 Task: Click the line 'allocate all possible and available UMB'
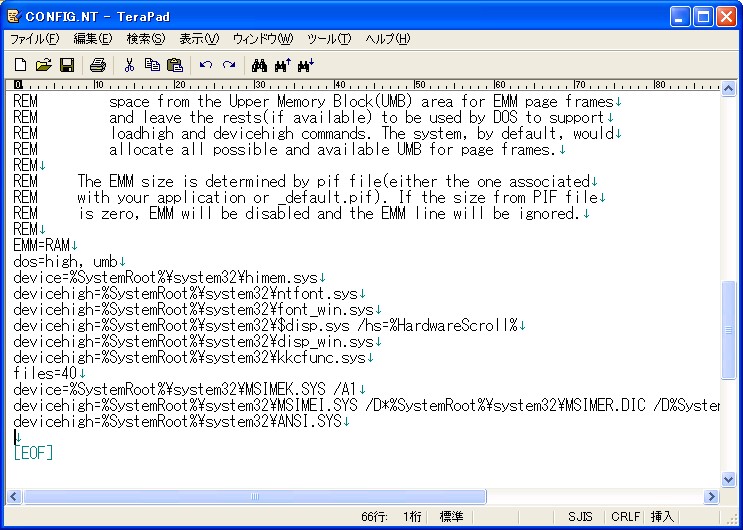coord(289,150)
